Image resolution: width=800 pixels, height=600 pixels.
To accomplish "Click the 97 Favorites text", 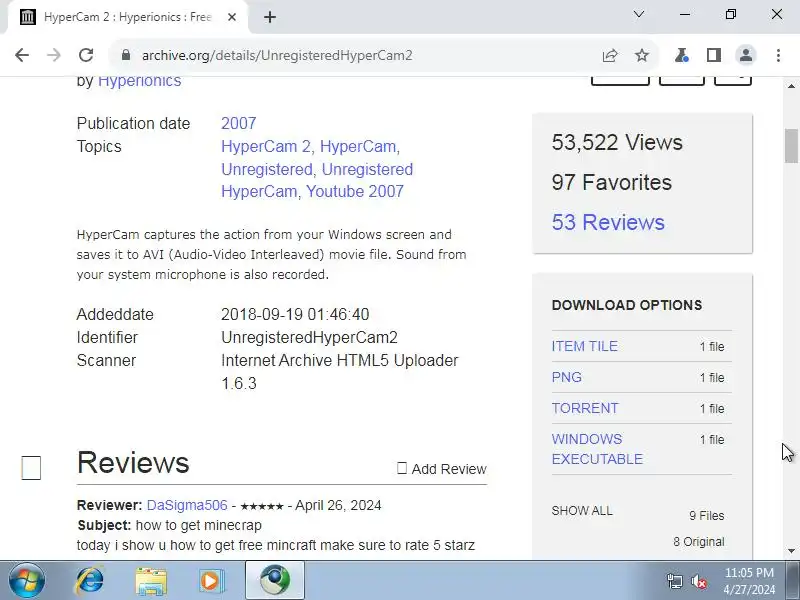I will coord(611,182).
